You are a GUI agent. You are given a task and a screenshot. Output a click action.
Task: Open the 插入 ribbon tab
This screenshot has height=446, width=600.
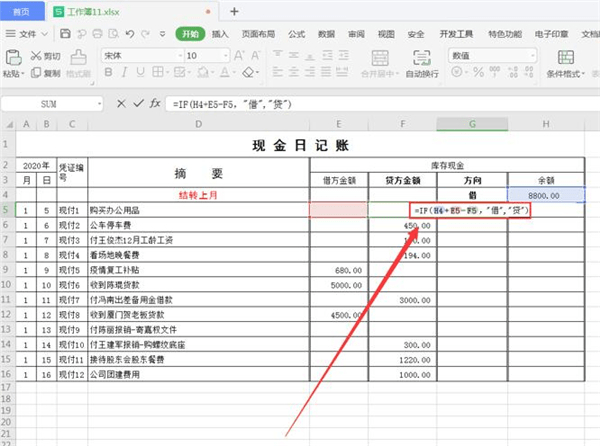220,34
